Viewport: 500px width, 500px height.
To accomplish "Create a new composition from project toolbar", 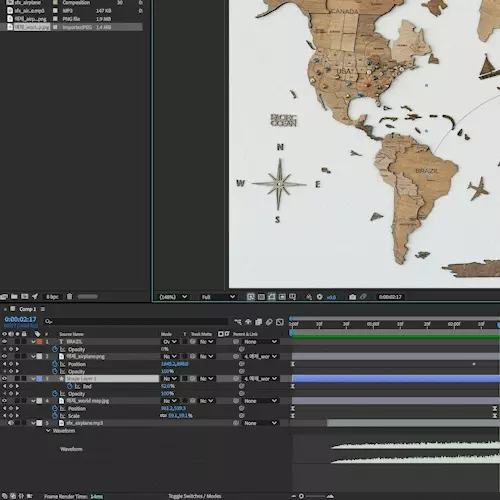I will tap(25, 296).
